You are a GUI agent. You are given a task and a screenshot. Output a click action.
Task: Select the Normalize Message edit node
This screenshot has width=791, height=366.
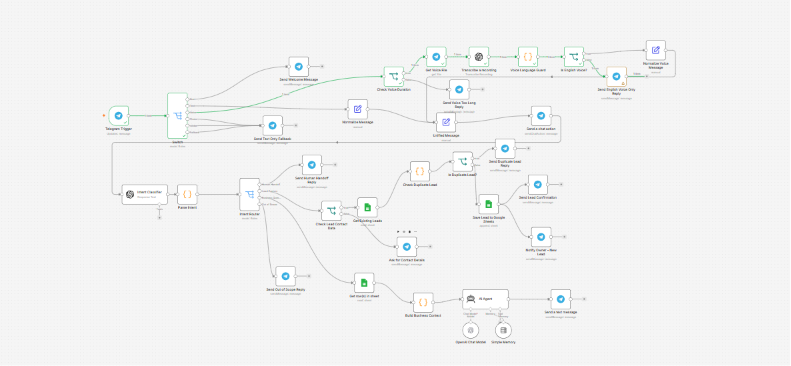point(358,109)
